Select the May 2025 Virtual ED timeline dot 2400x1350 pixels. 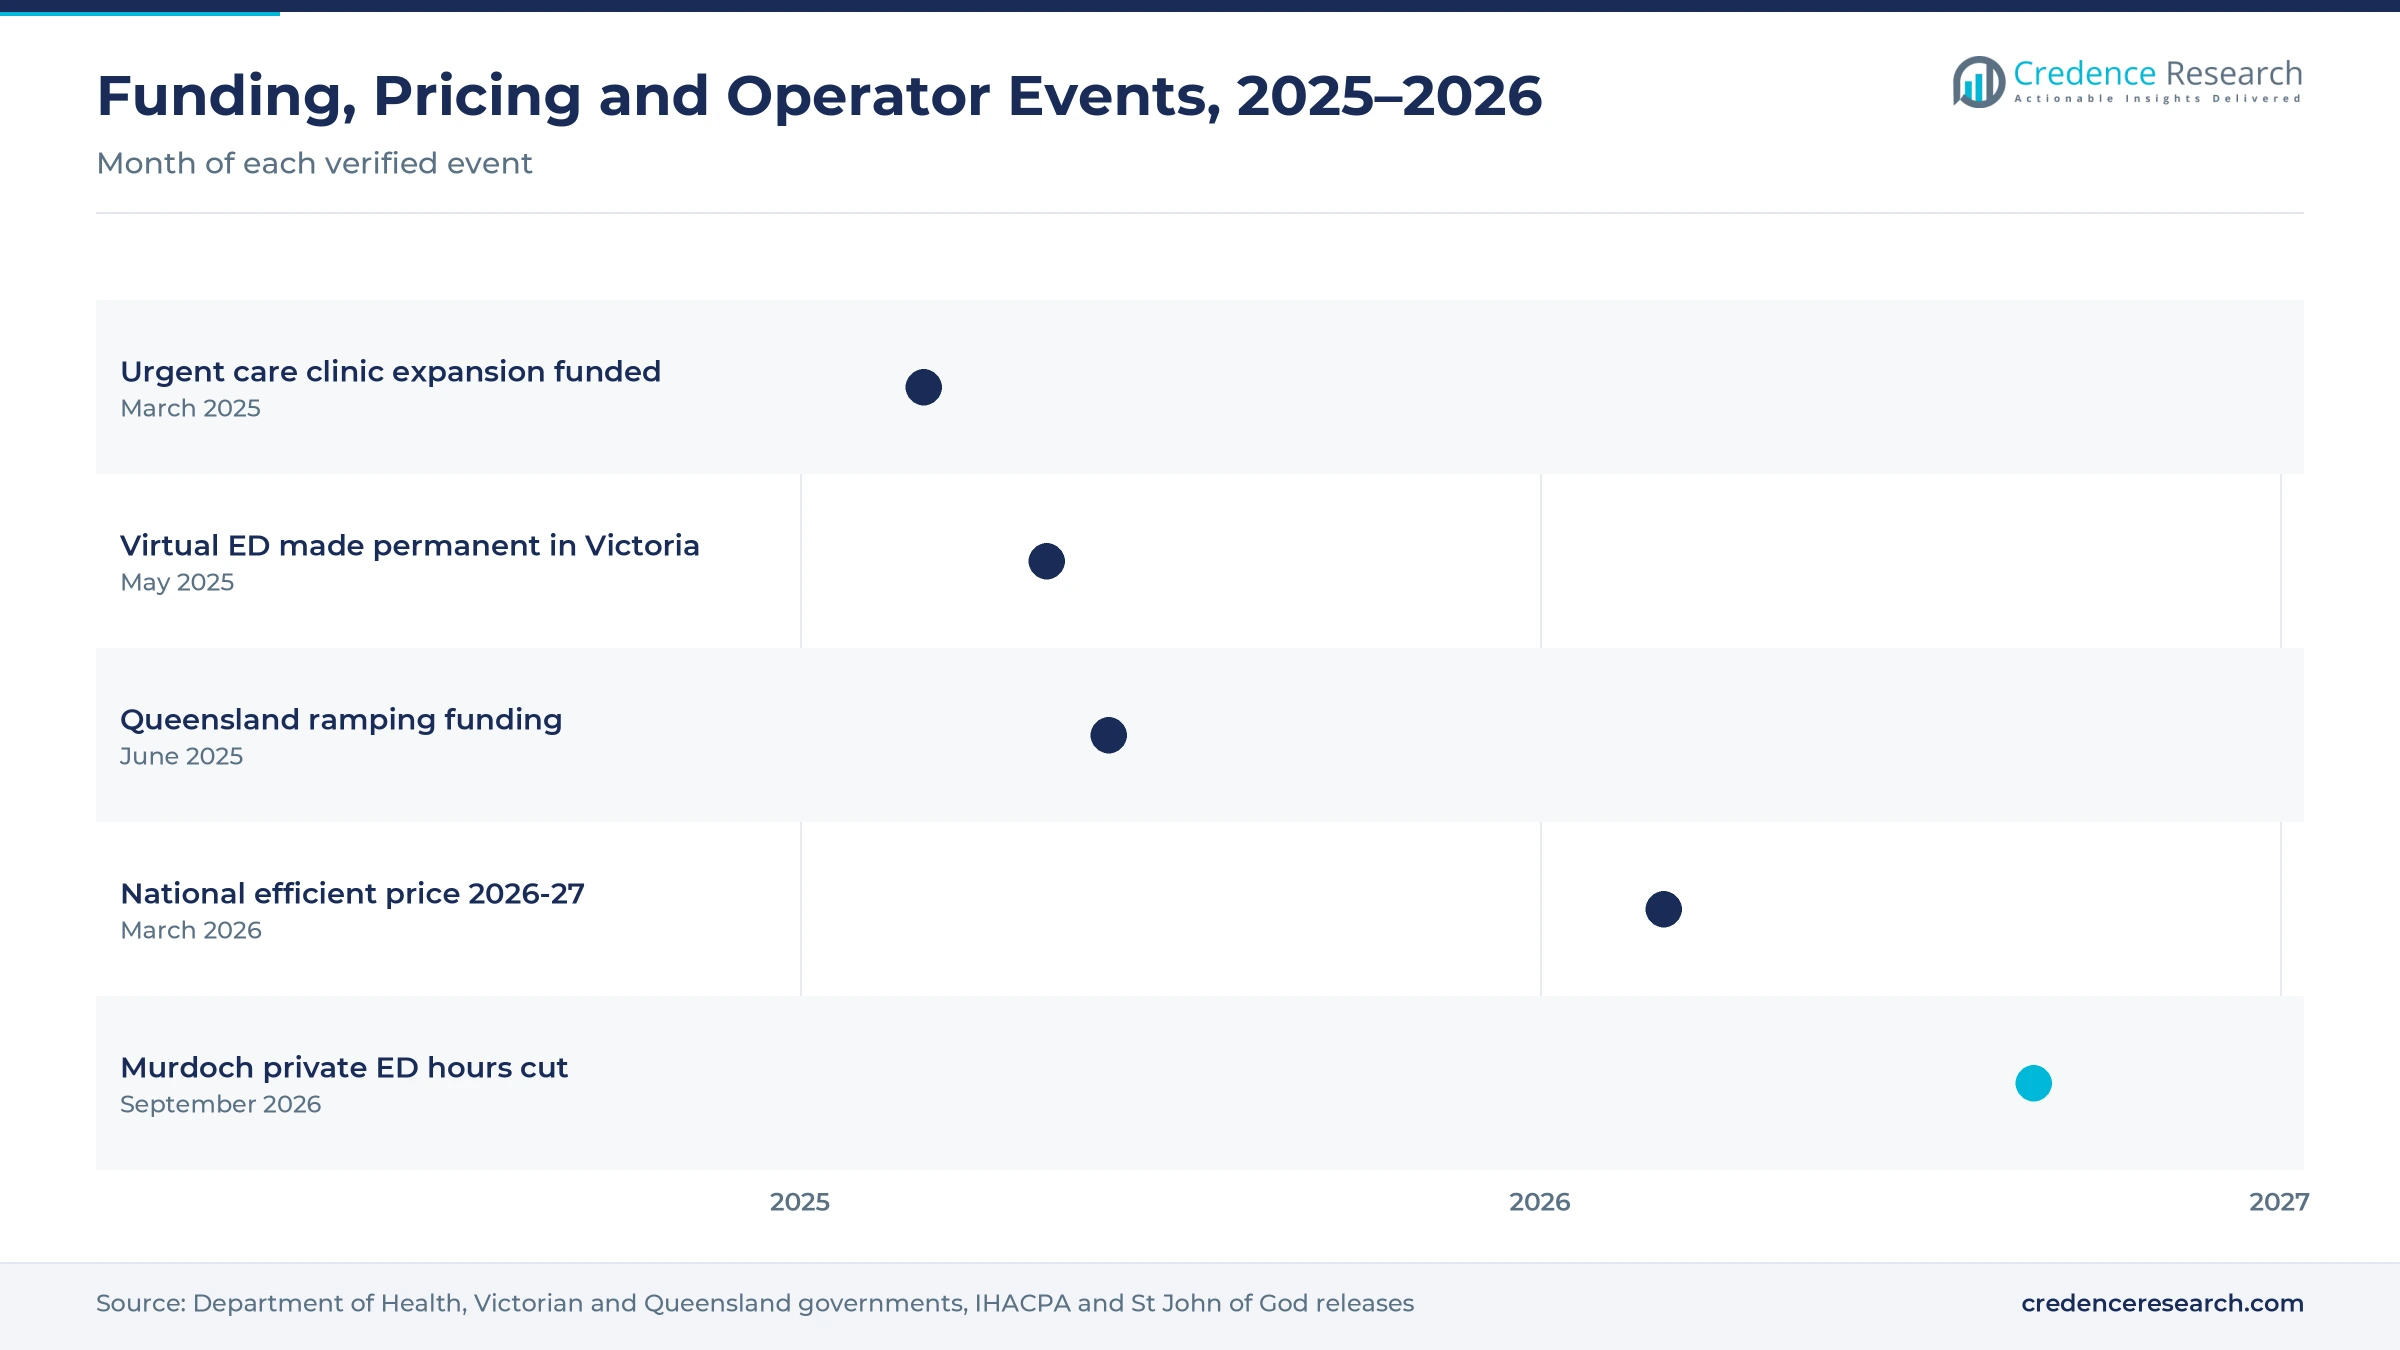coord(1046,561)
